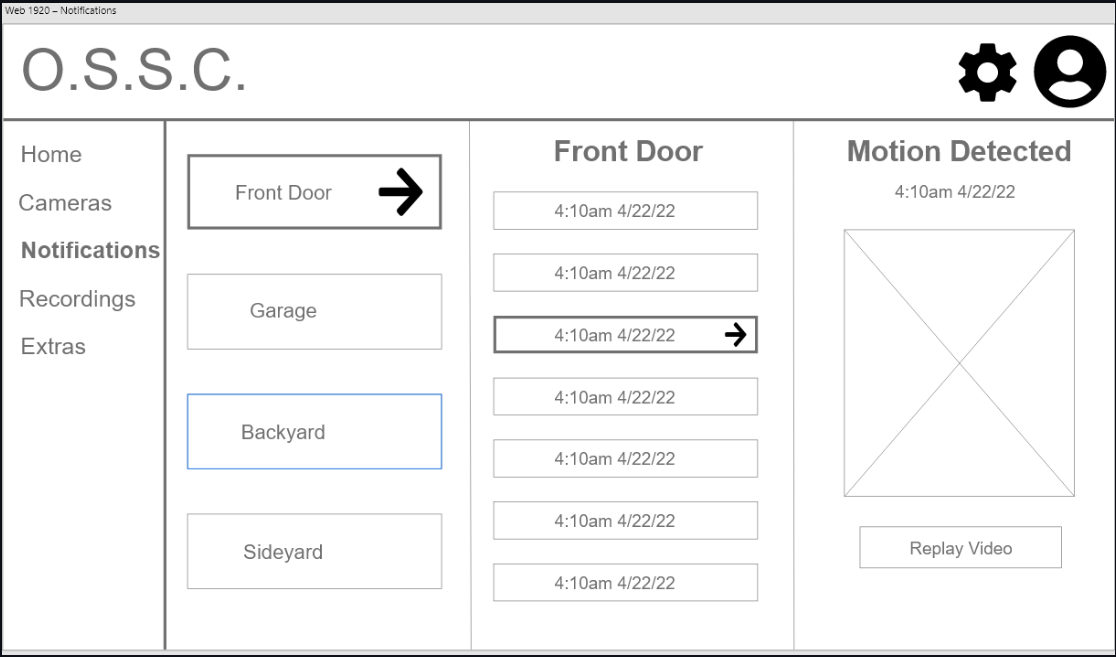Click the Replay Video button

tap(960, 547)
